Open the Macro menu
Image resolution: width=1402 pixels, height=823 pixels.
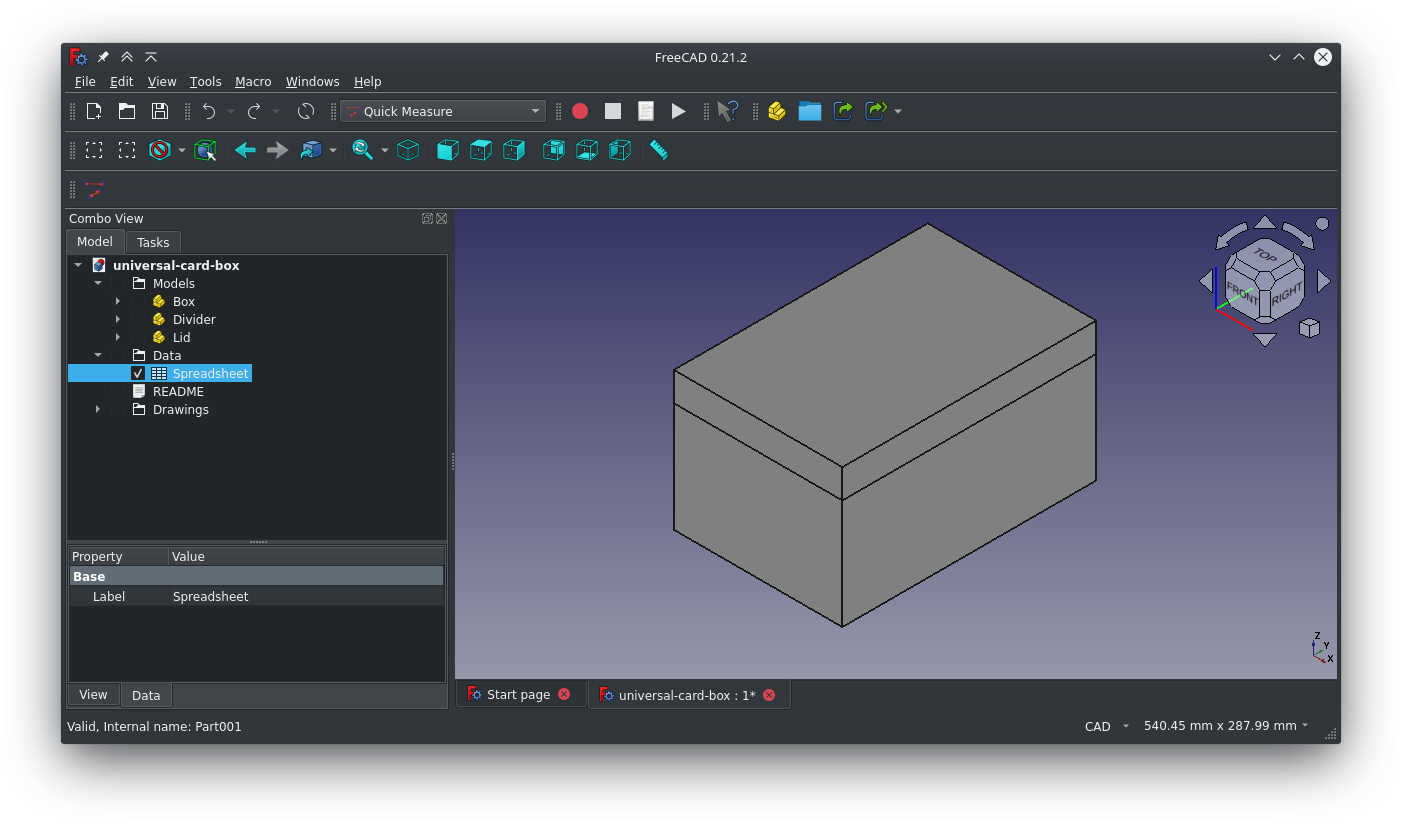[253, 82]
